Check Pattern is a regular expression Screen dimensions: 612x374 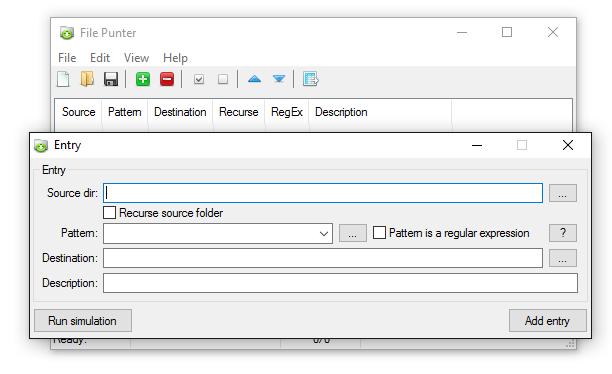(379, 233)
